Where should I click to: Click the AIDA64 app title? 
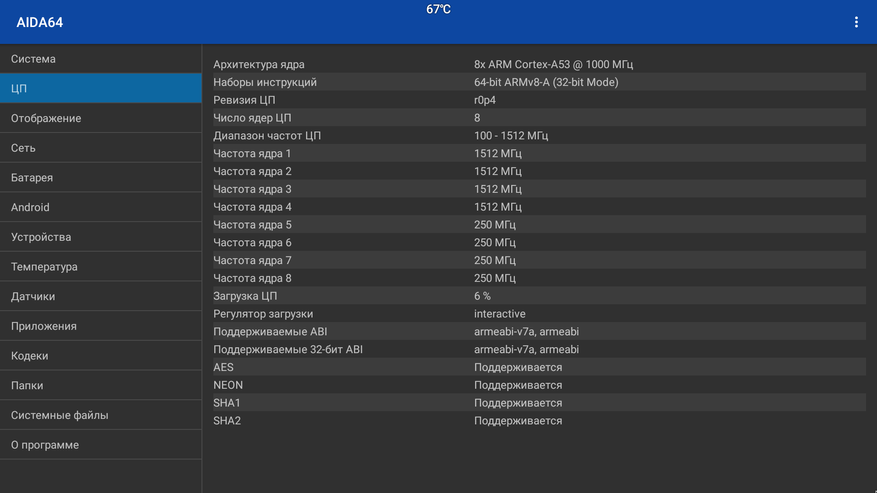click(x=40, y=22)
